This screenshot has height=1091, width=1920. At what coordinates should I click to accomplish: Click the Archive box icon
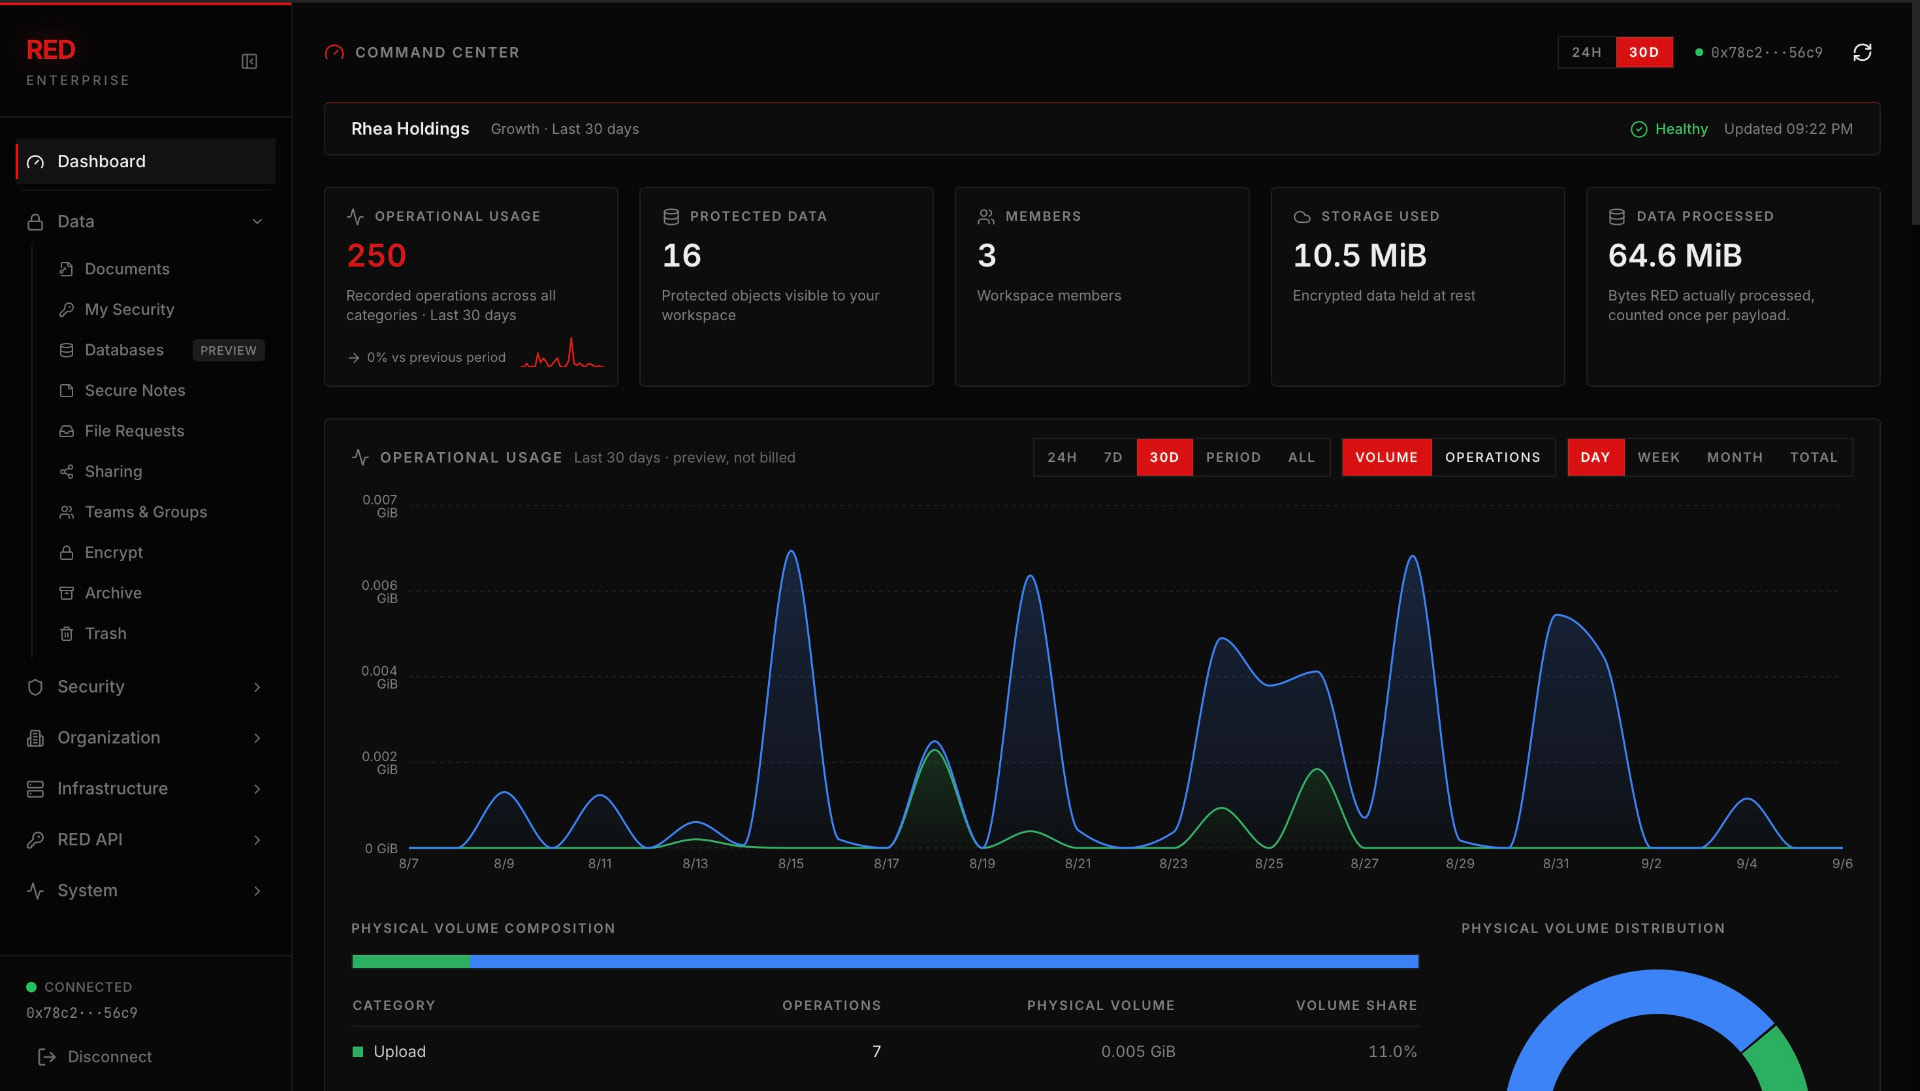(x=67, y=593)
